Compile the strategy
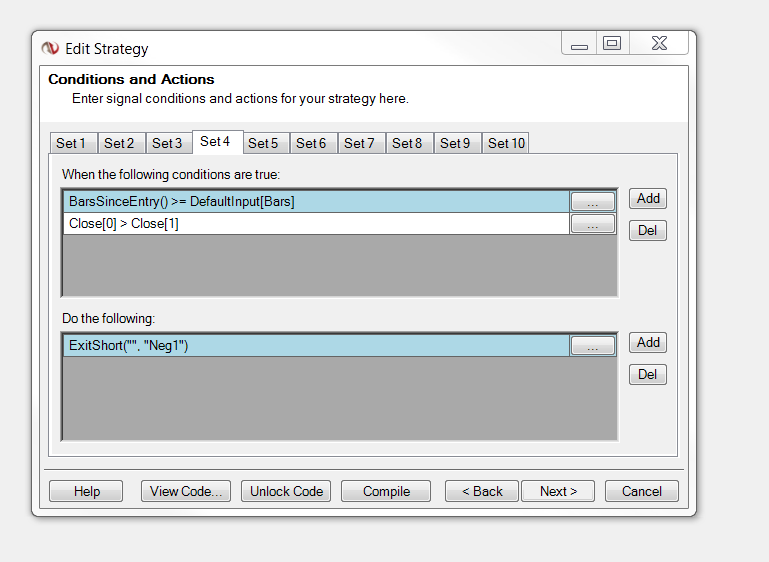The image size is (769, 562). tap(386, 491)
